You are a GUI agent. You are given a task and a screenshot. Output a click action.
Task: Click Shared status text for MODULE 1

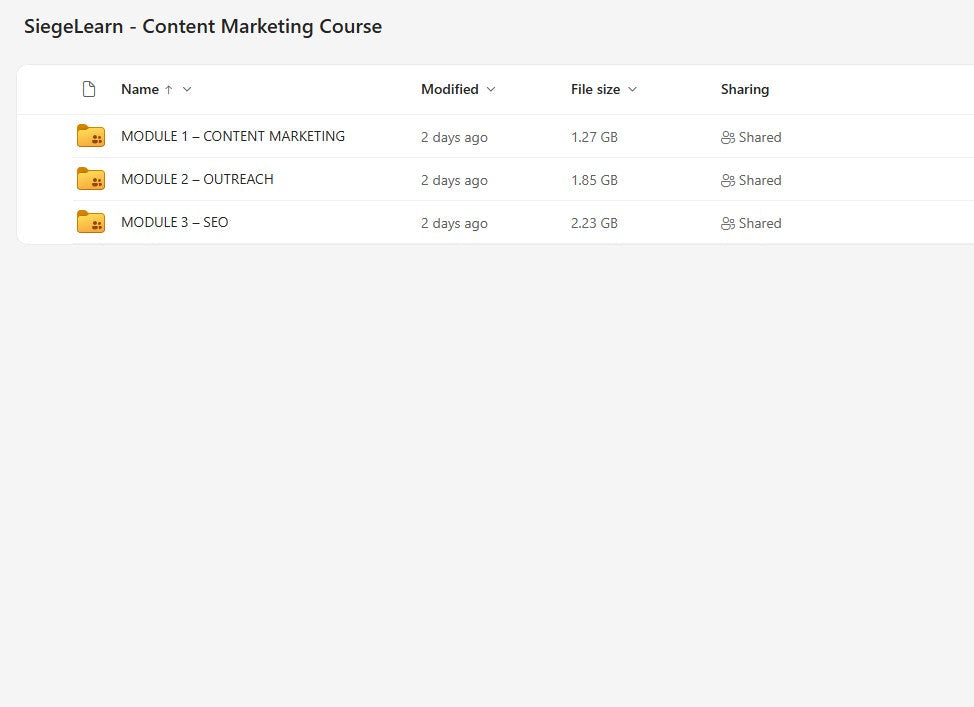click(x=760, y=137)
